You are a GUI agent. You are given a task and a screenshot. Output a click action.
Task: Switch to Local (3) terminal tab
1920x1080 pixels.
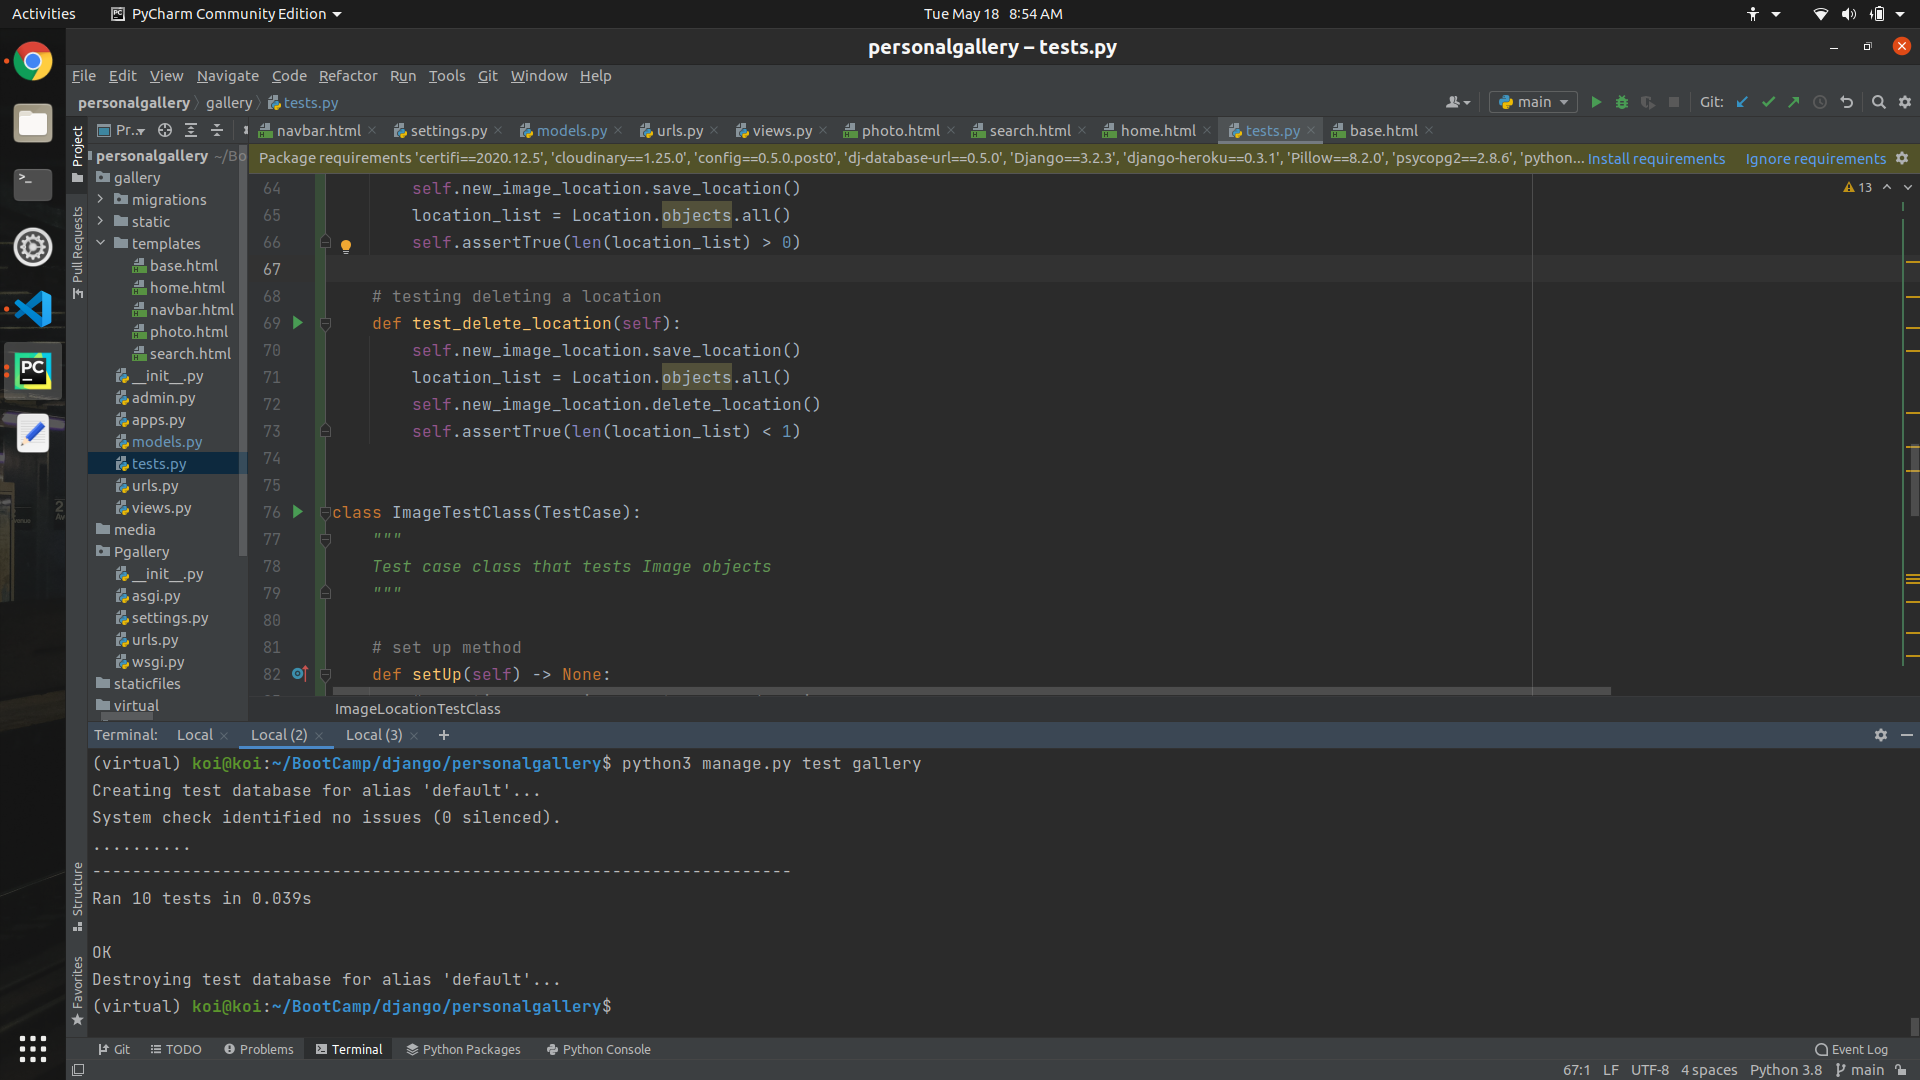[374, 735]
